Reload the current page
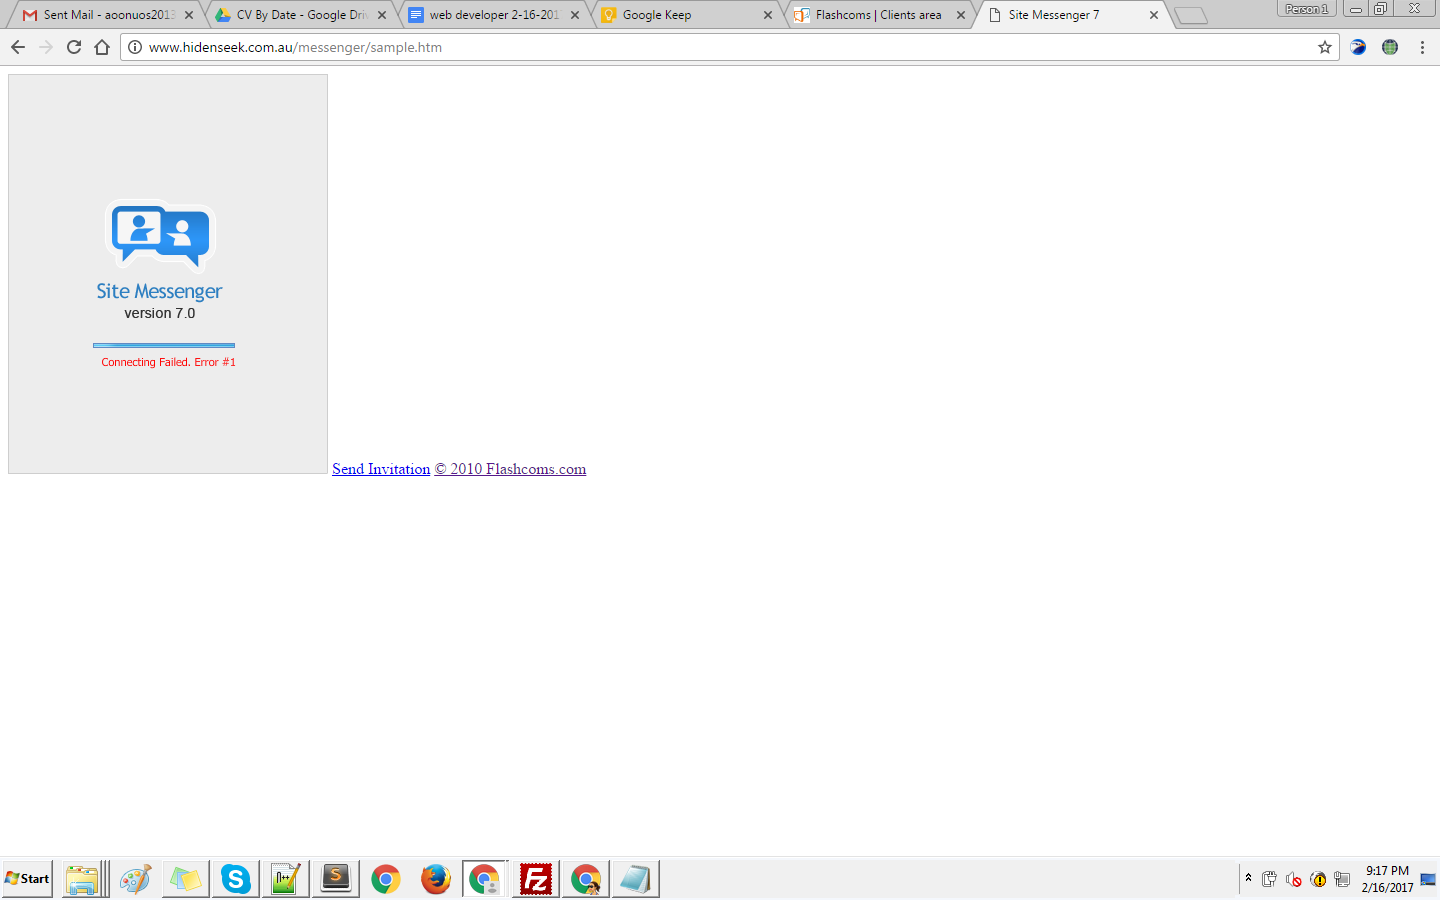The height and width of the screenshot is (900, 1440). point(74,47)
